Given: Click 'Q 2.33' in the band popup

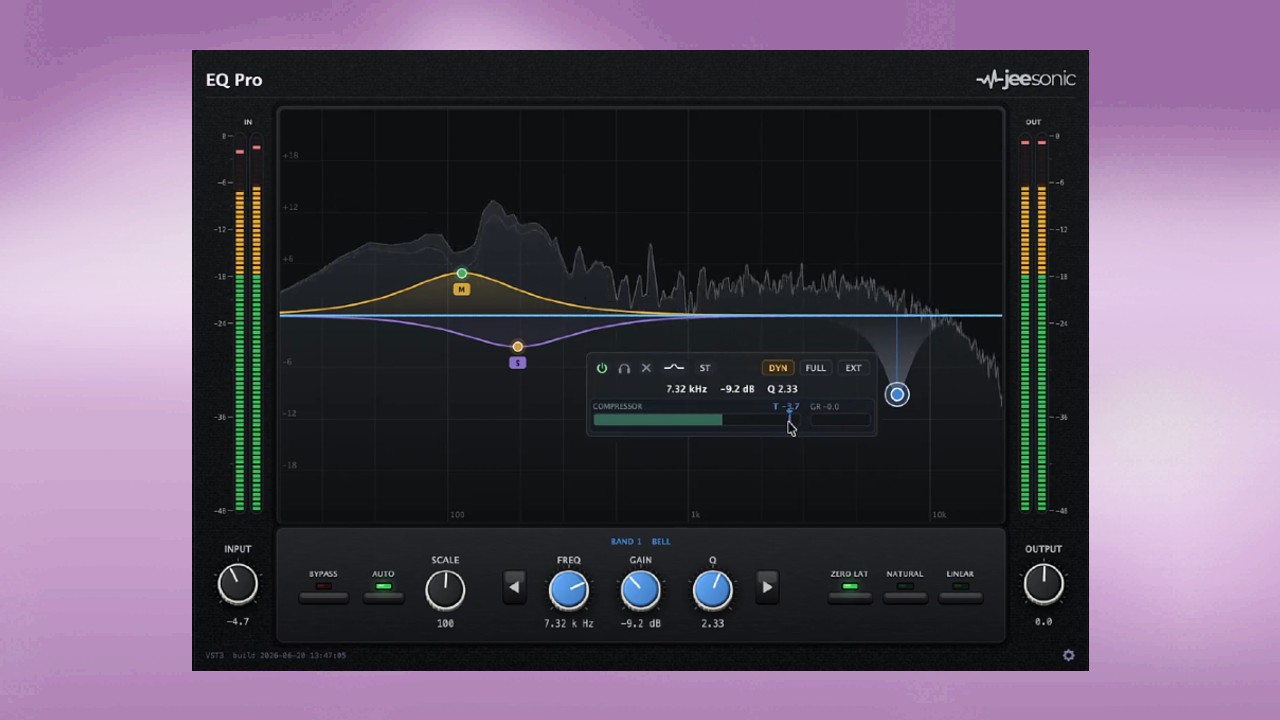Looking at the screenshot, I should (782, 389).
